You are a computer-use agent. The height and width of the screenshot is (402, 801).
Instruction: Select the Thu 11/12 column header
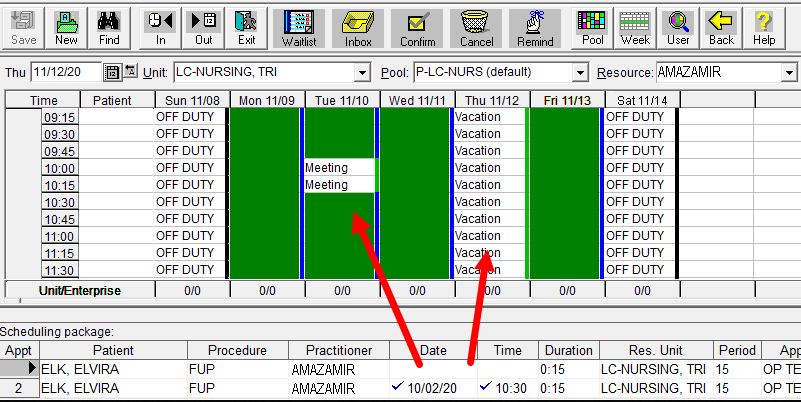[492, 100]
